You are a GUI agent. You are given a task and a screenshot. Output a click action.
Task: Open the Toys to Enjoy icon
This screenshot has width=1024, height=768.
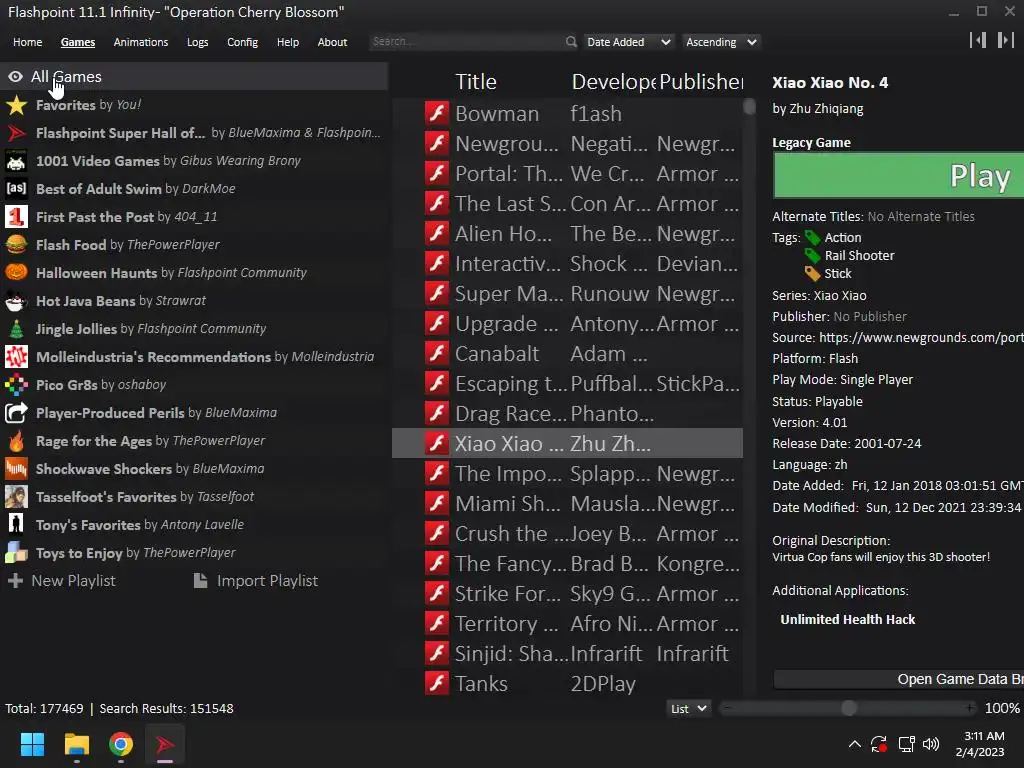(x=16, y=552)
